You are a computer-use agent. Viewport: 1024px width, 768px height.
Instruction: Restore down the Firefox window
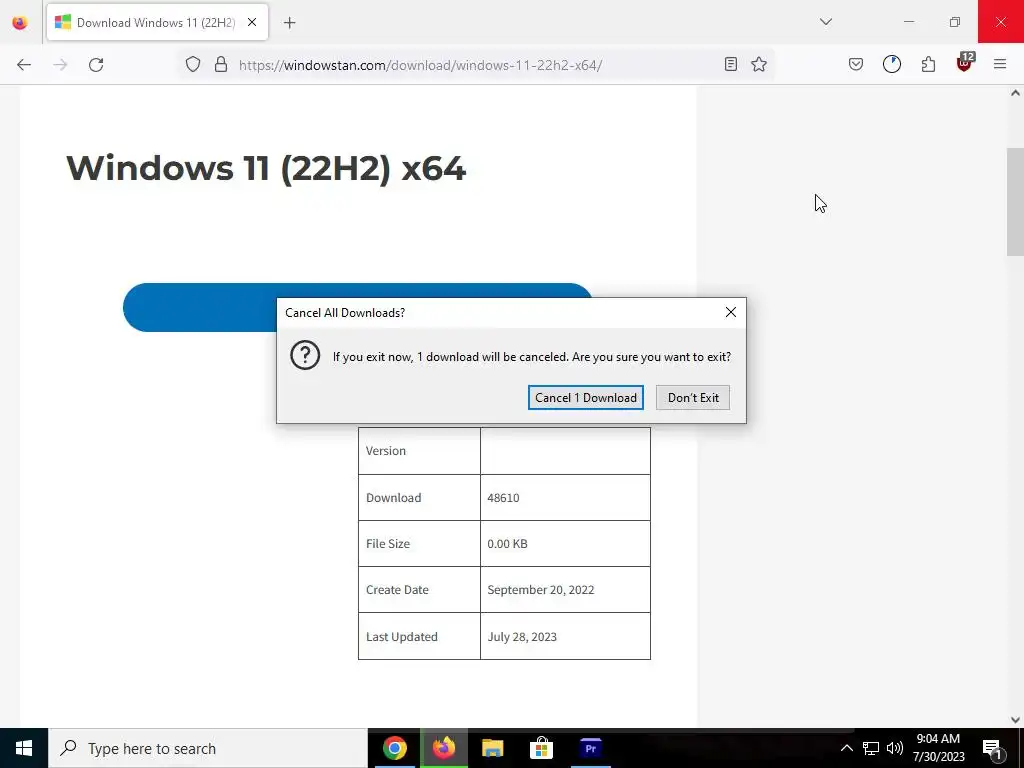pos(955,22)
